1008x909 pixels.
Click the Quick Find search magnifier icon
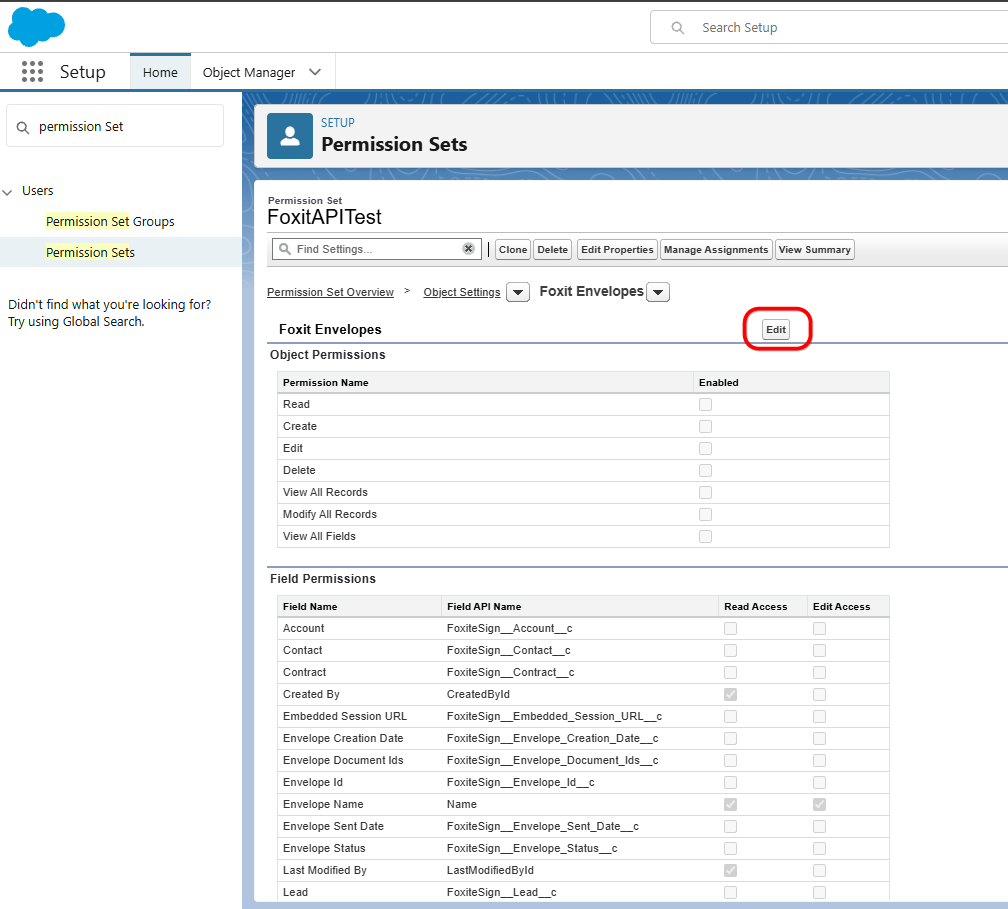[x=23, y=127]
